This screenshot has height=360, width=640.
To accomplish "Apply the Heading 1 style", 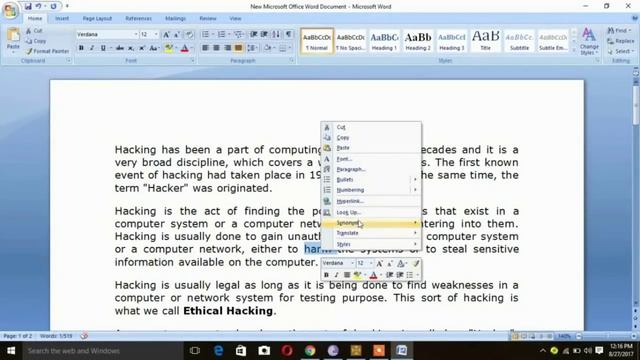I will point(384,40).
